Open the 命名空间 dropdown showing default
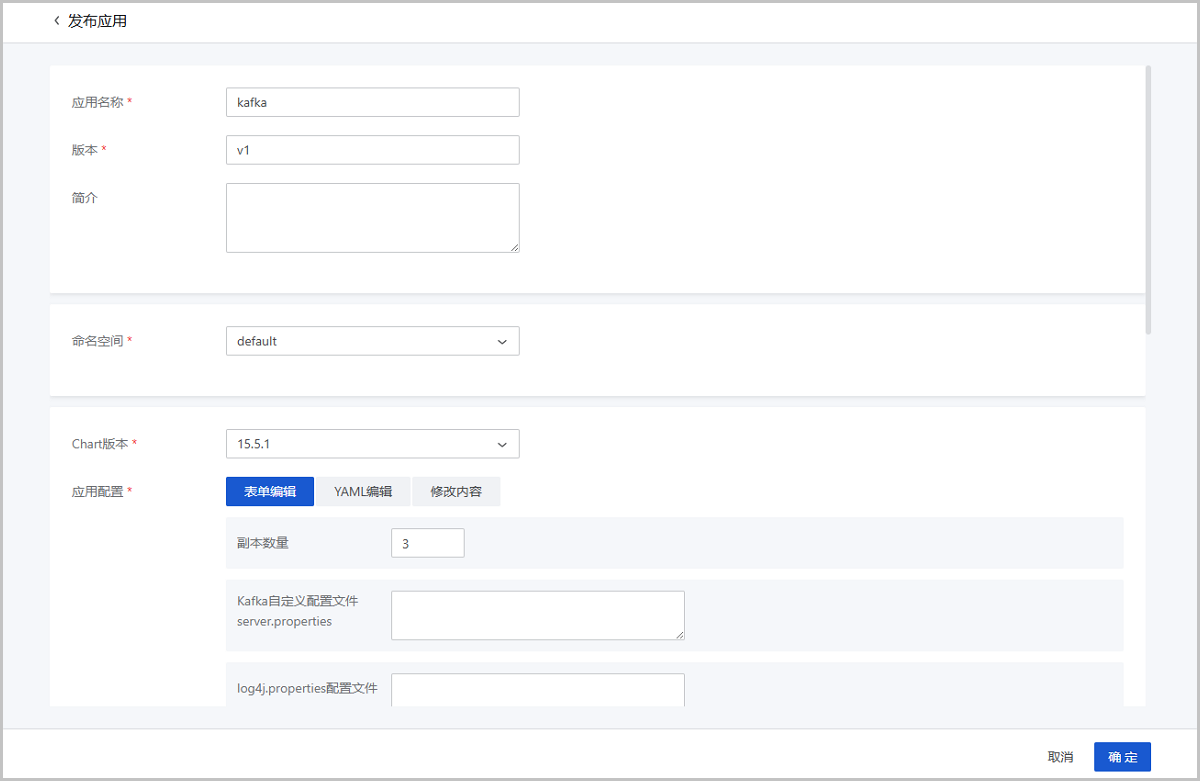The height and width of the screenshot is (781, 1200). click(372, 341)
